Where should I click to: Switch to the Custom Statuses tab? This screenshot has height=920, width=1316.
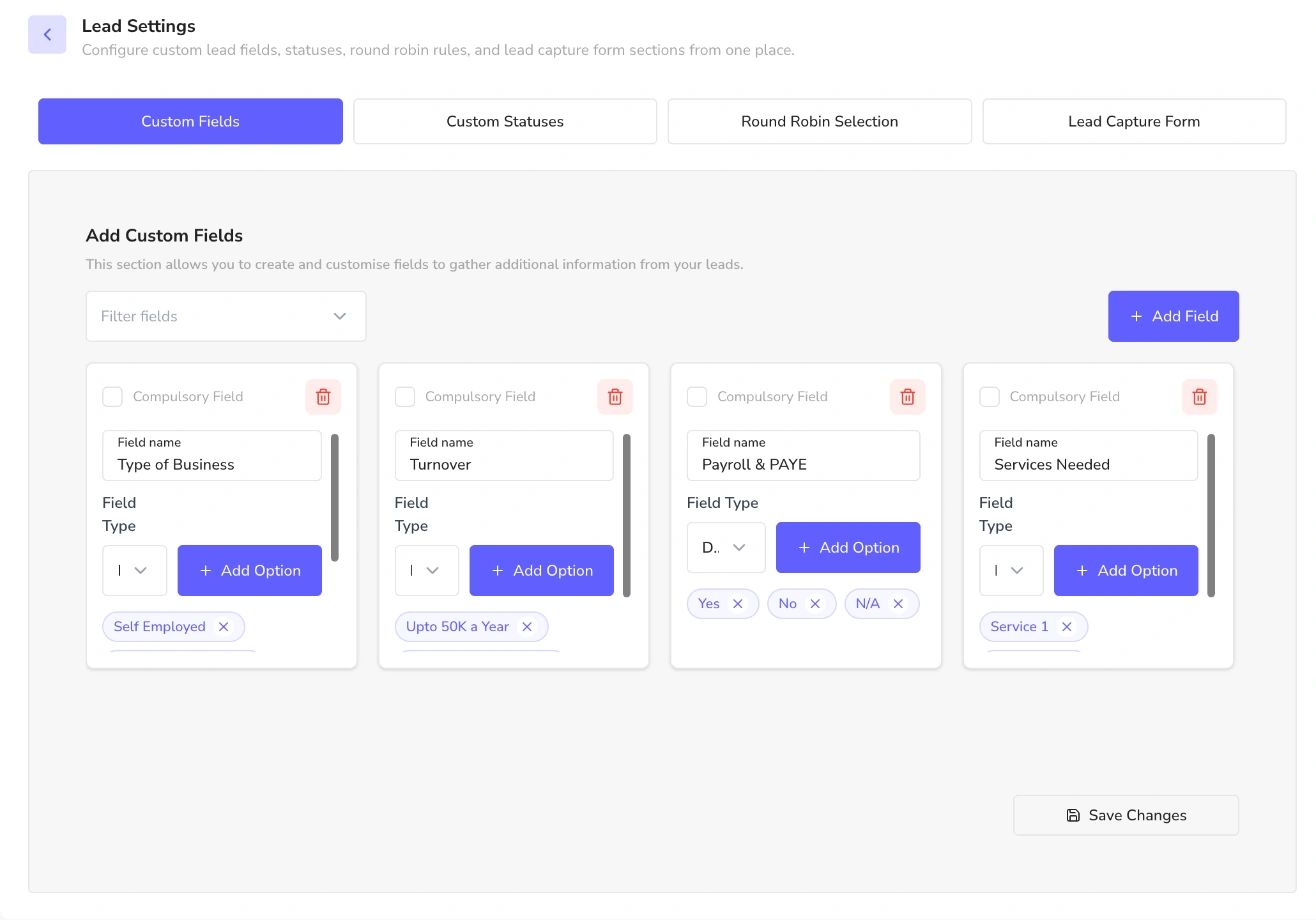coord(505,121)
